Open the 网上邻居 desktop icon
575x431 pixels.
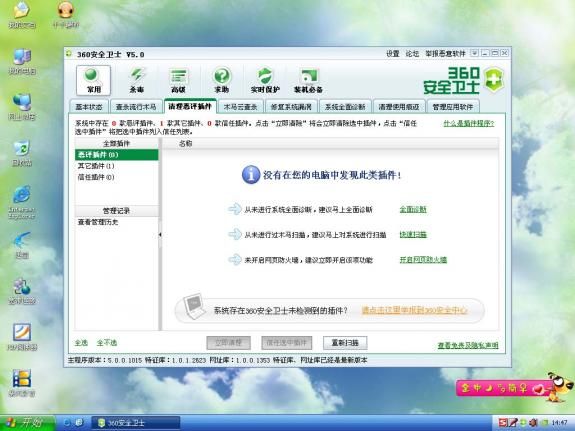point(22,107)
